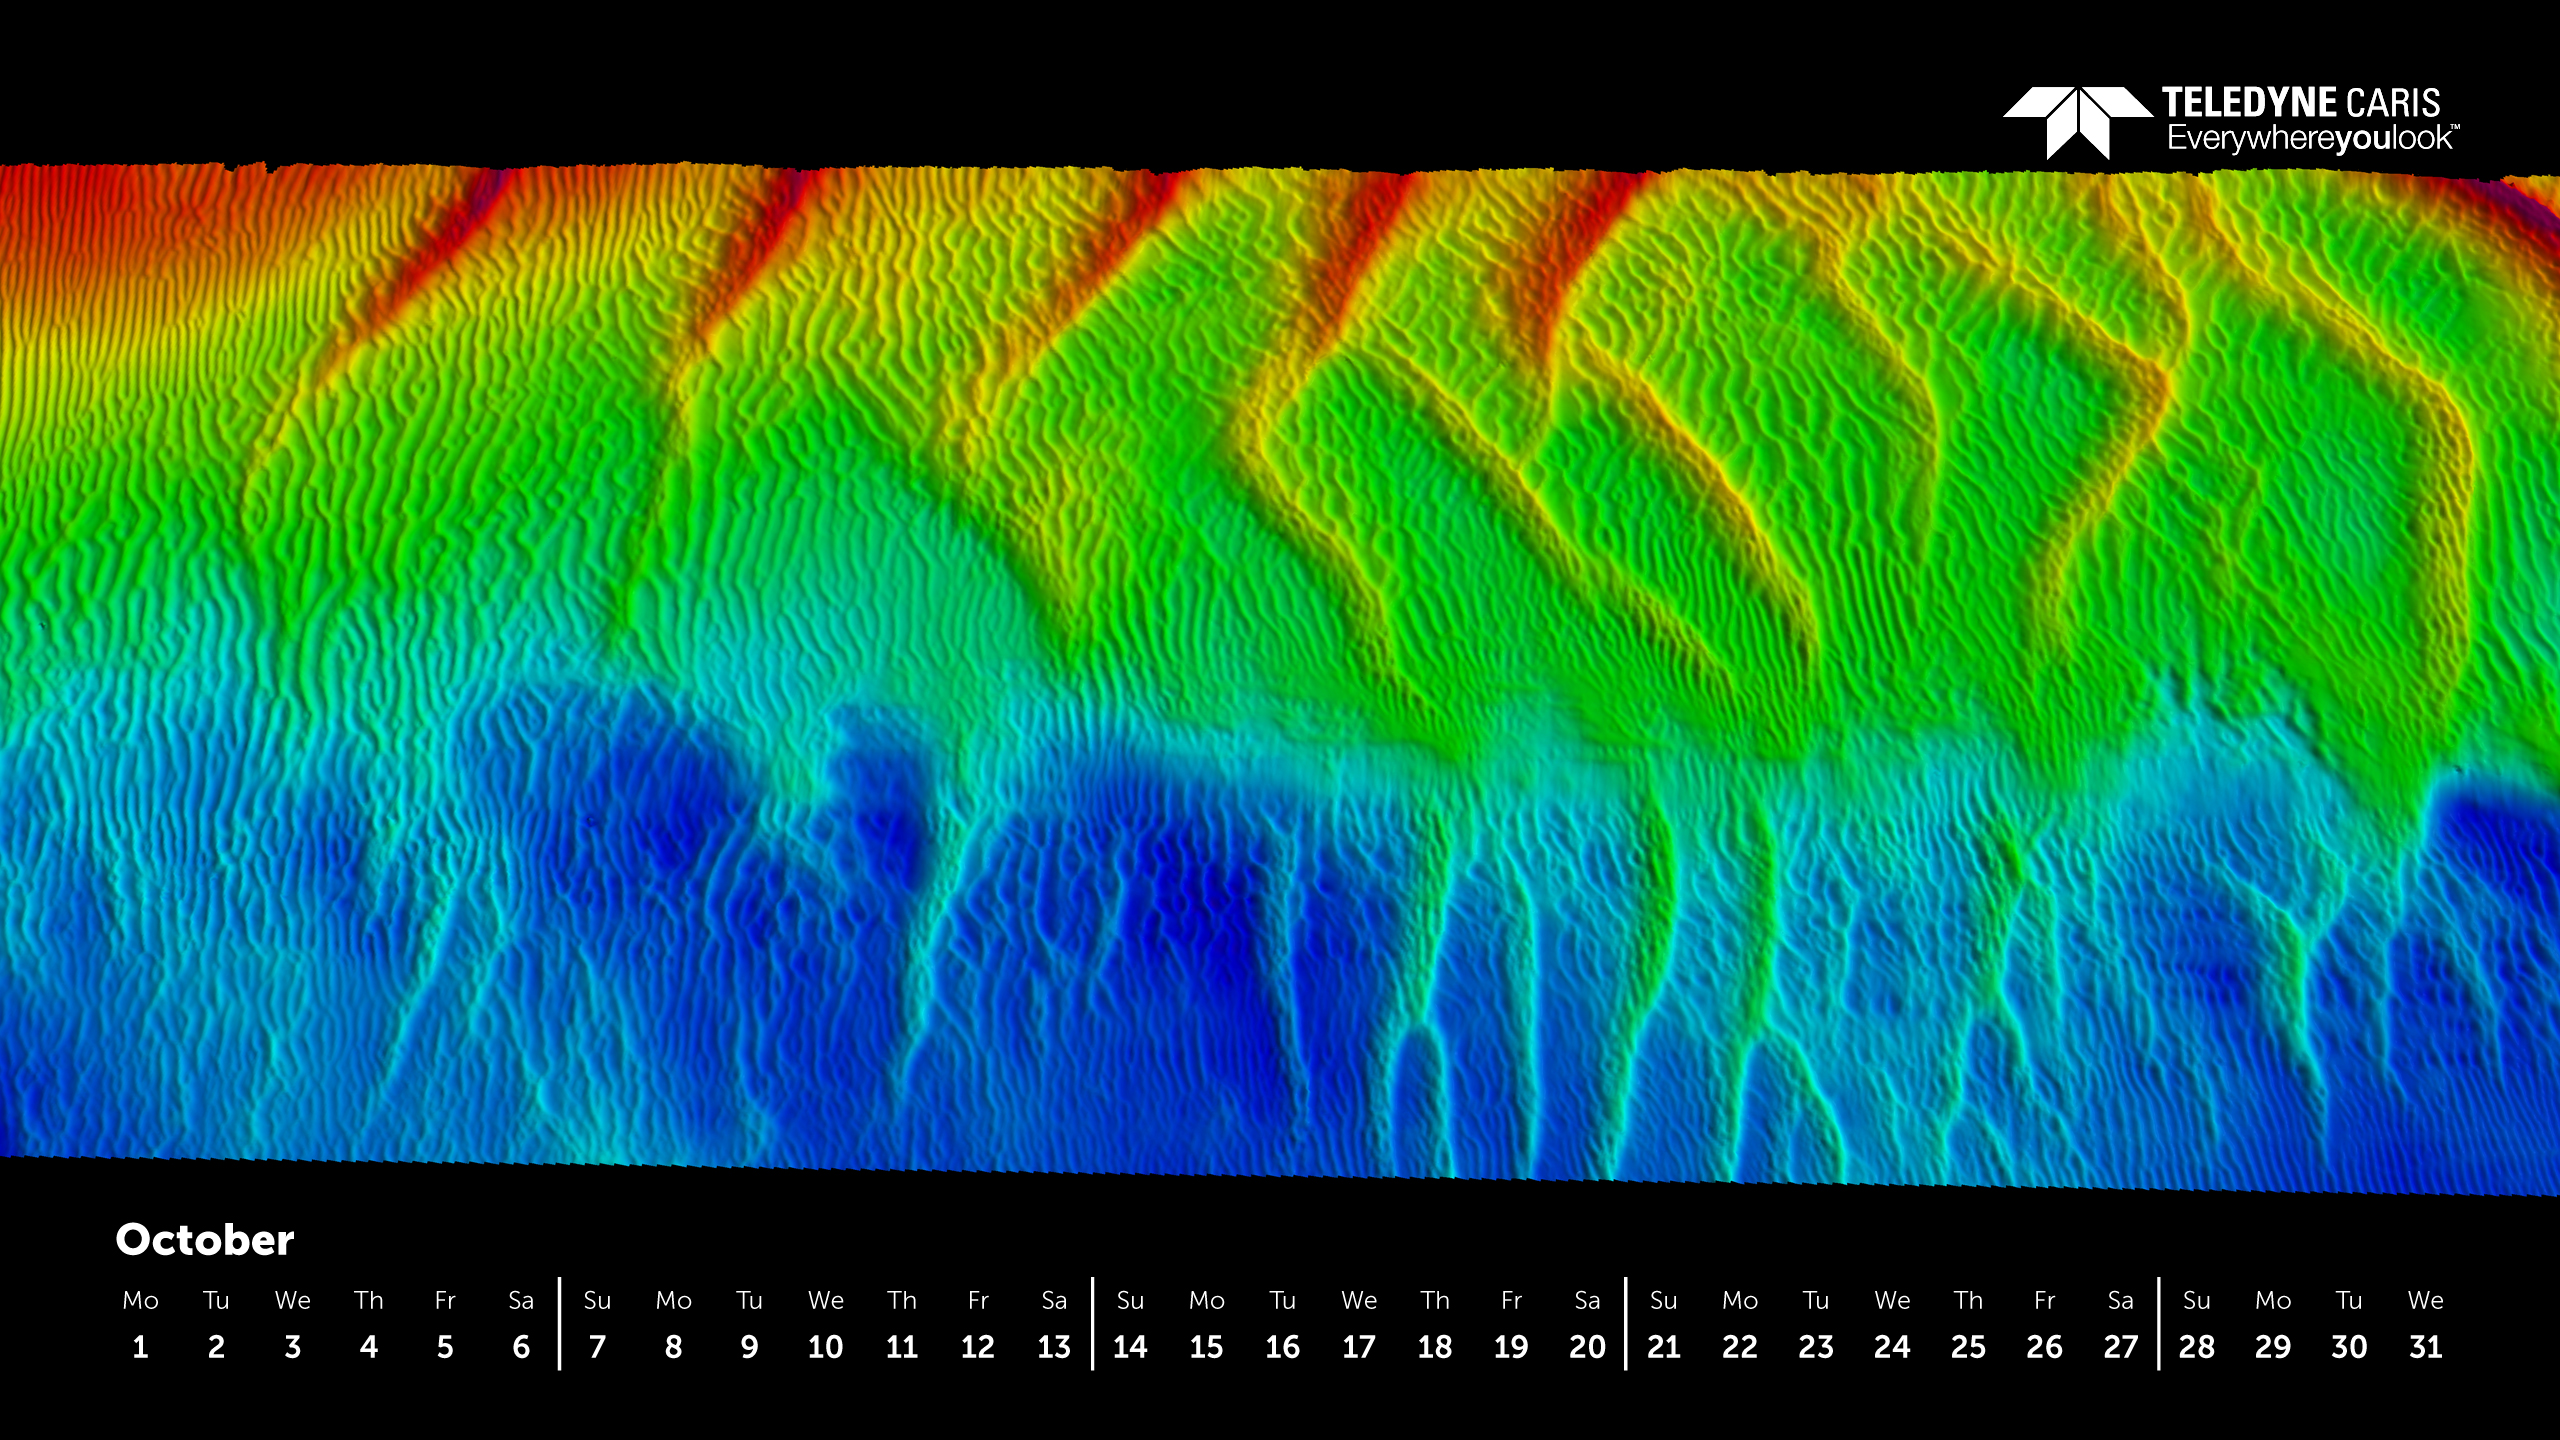Viewport: 2560px width, 1440px height.
Task: Click the "Everywhereyoulook" tagline
Action: pyautogui.click(x=2313, y=138)
